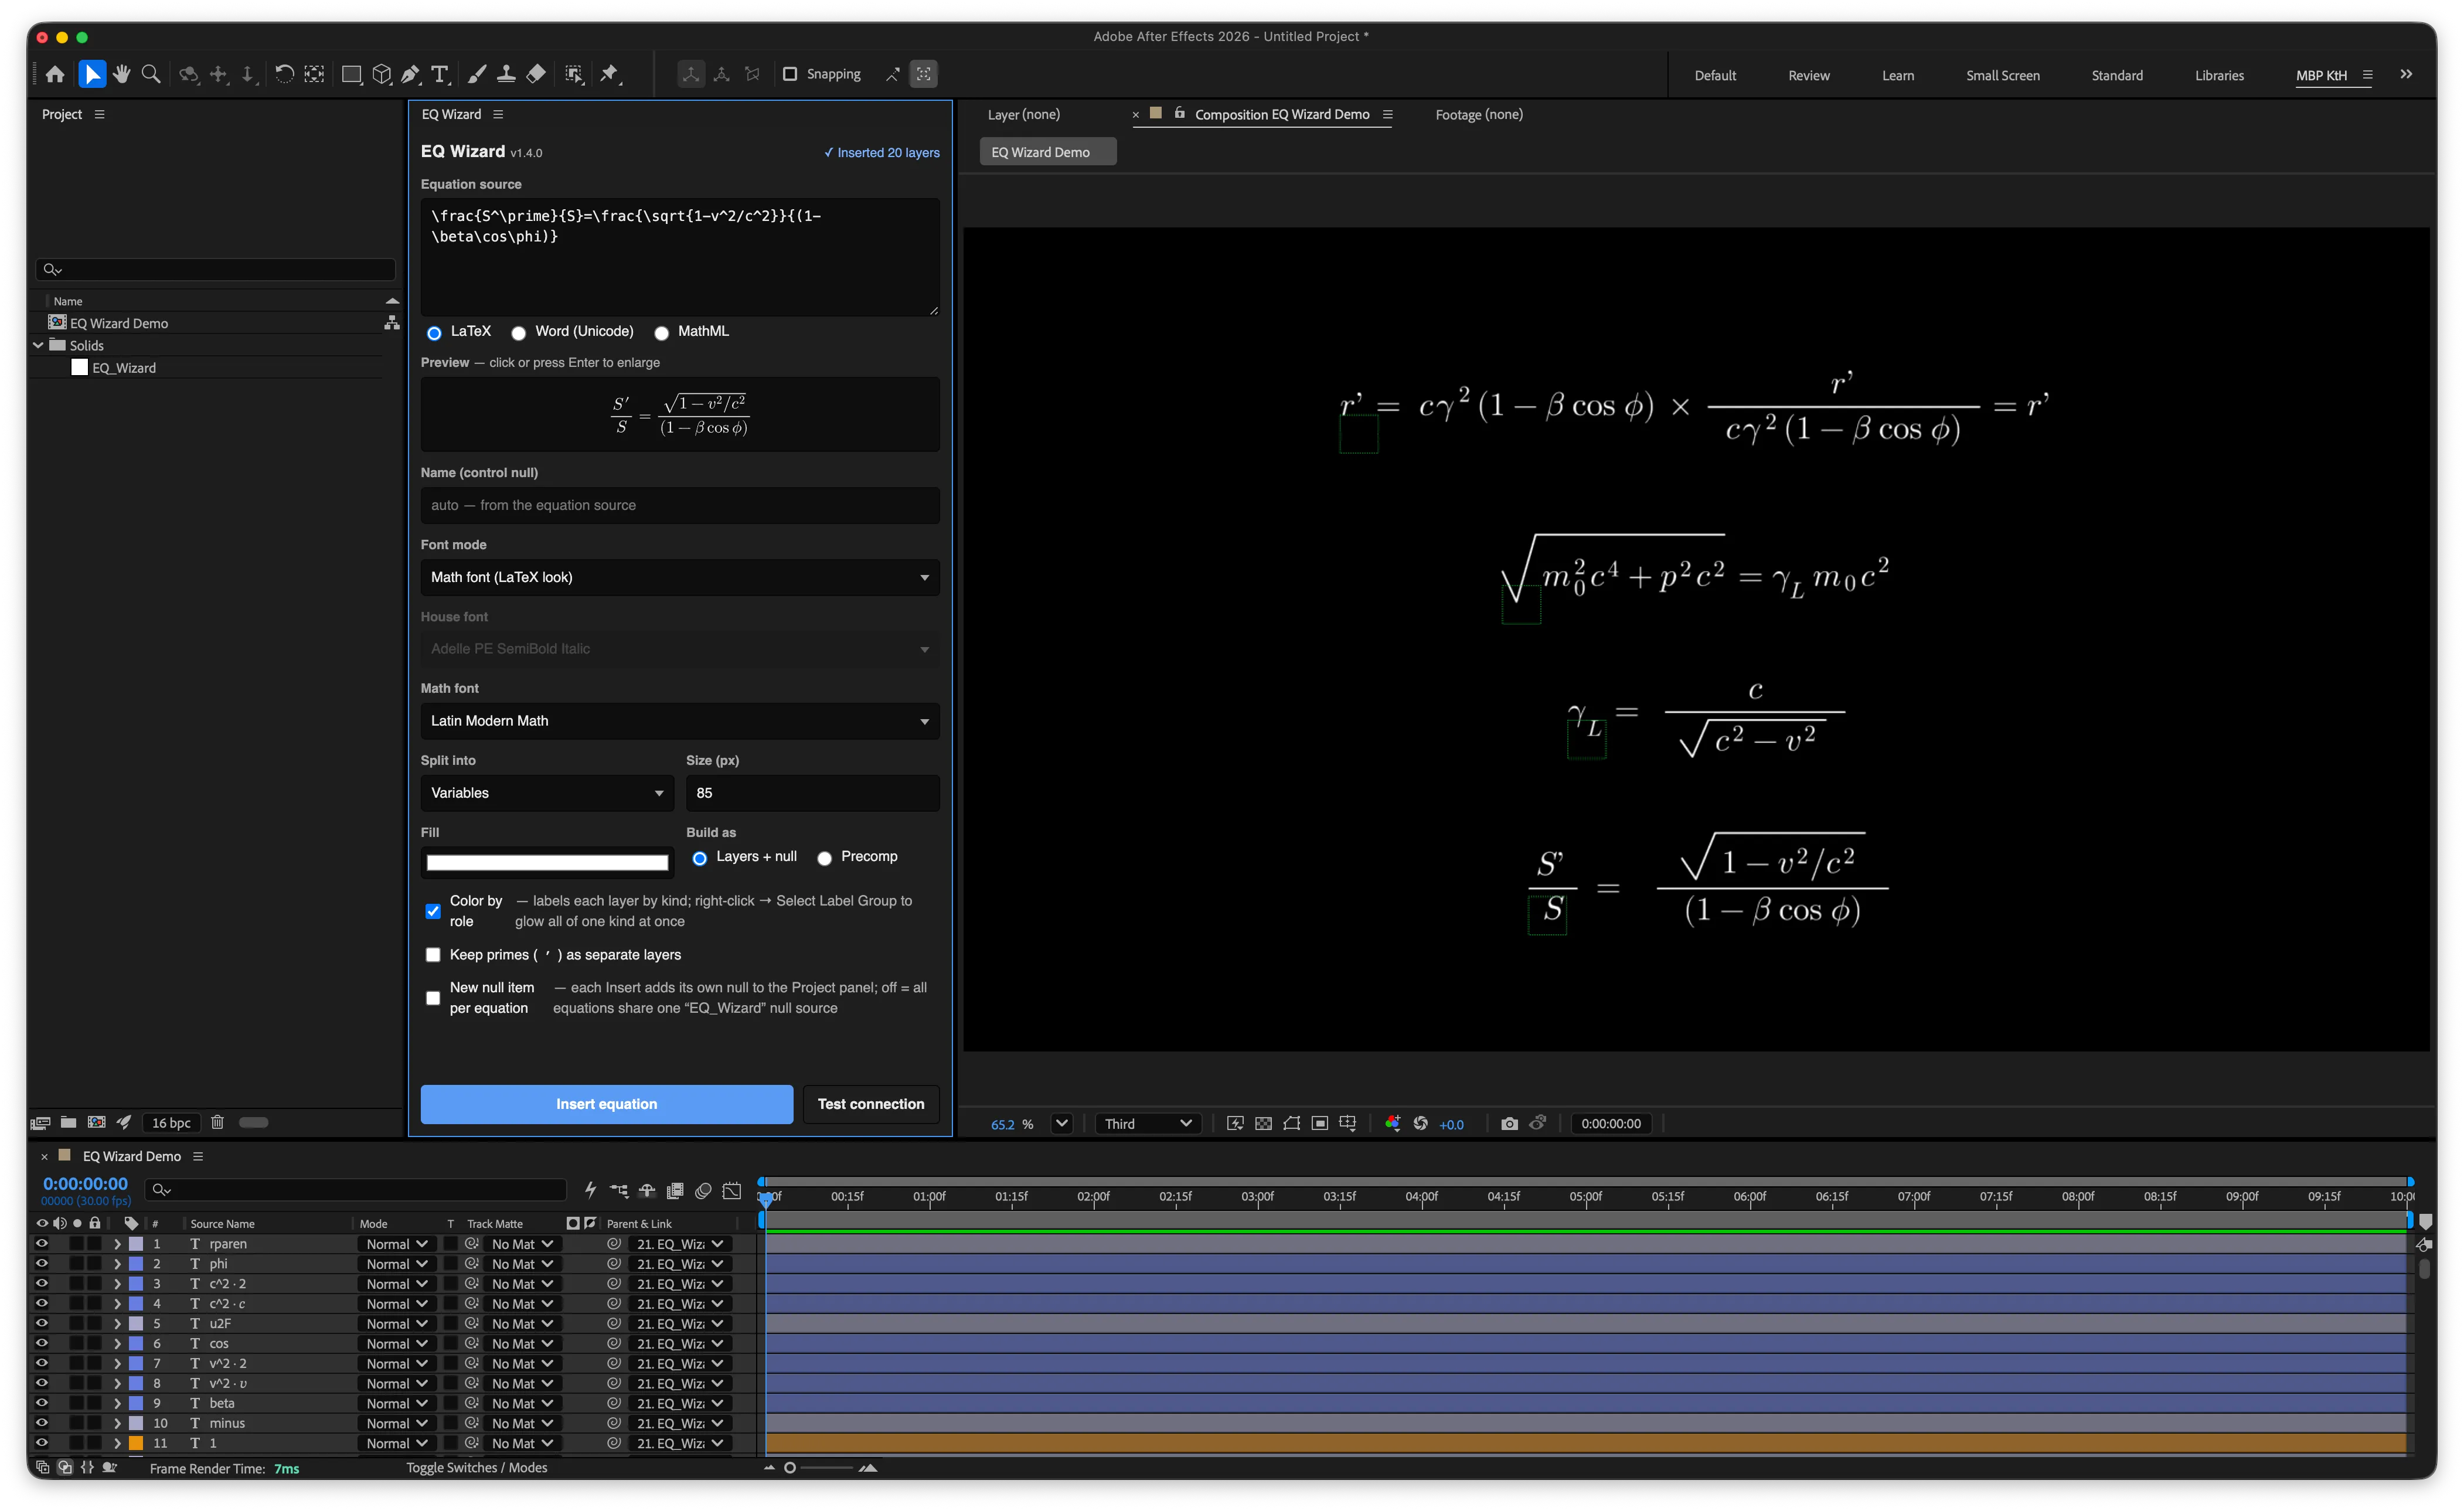Expand the phi layer properties

coord(117,1264)
